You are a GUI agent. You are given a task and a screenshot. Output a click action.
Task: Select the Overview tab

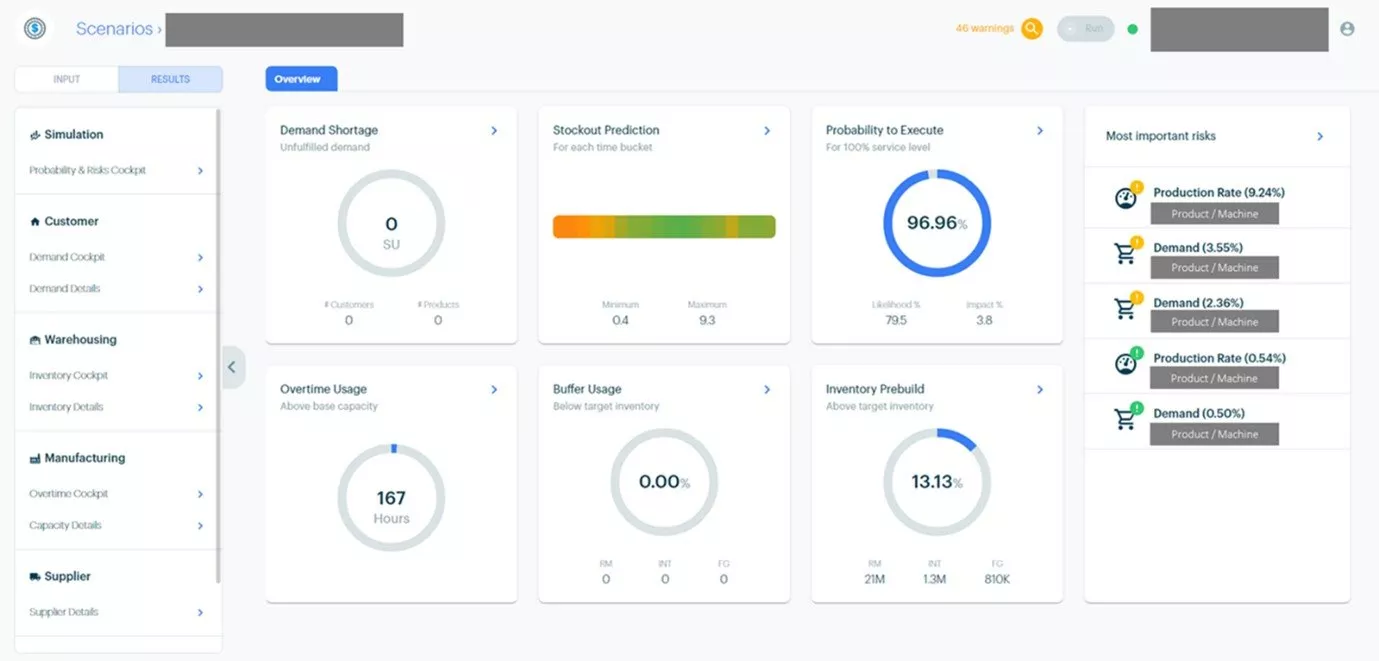(297, 79)
